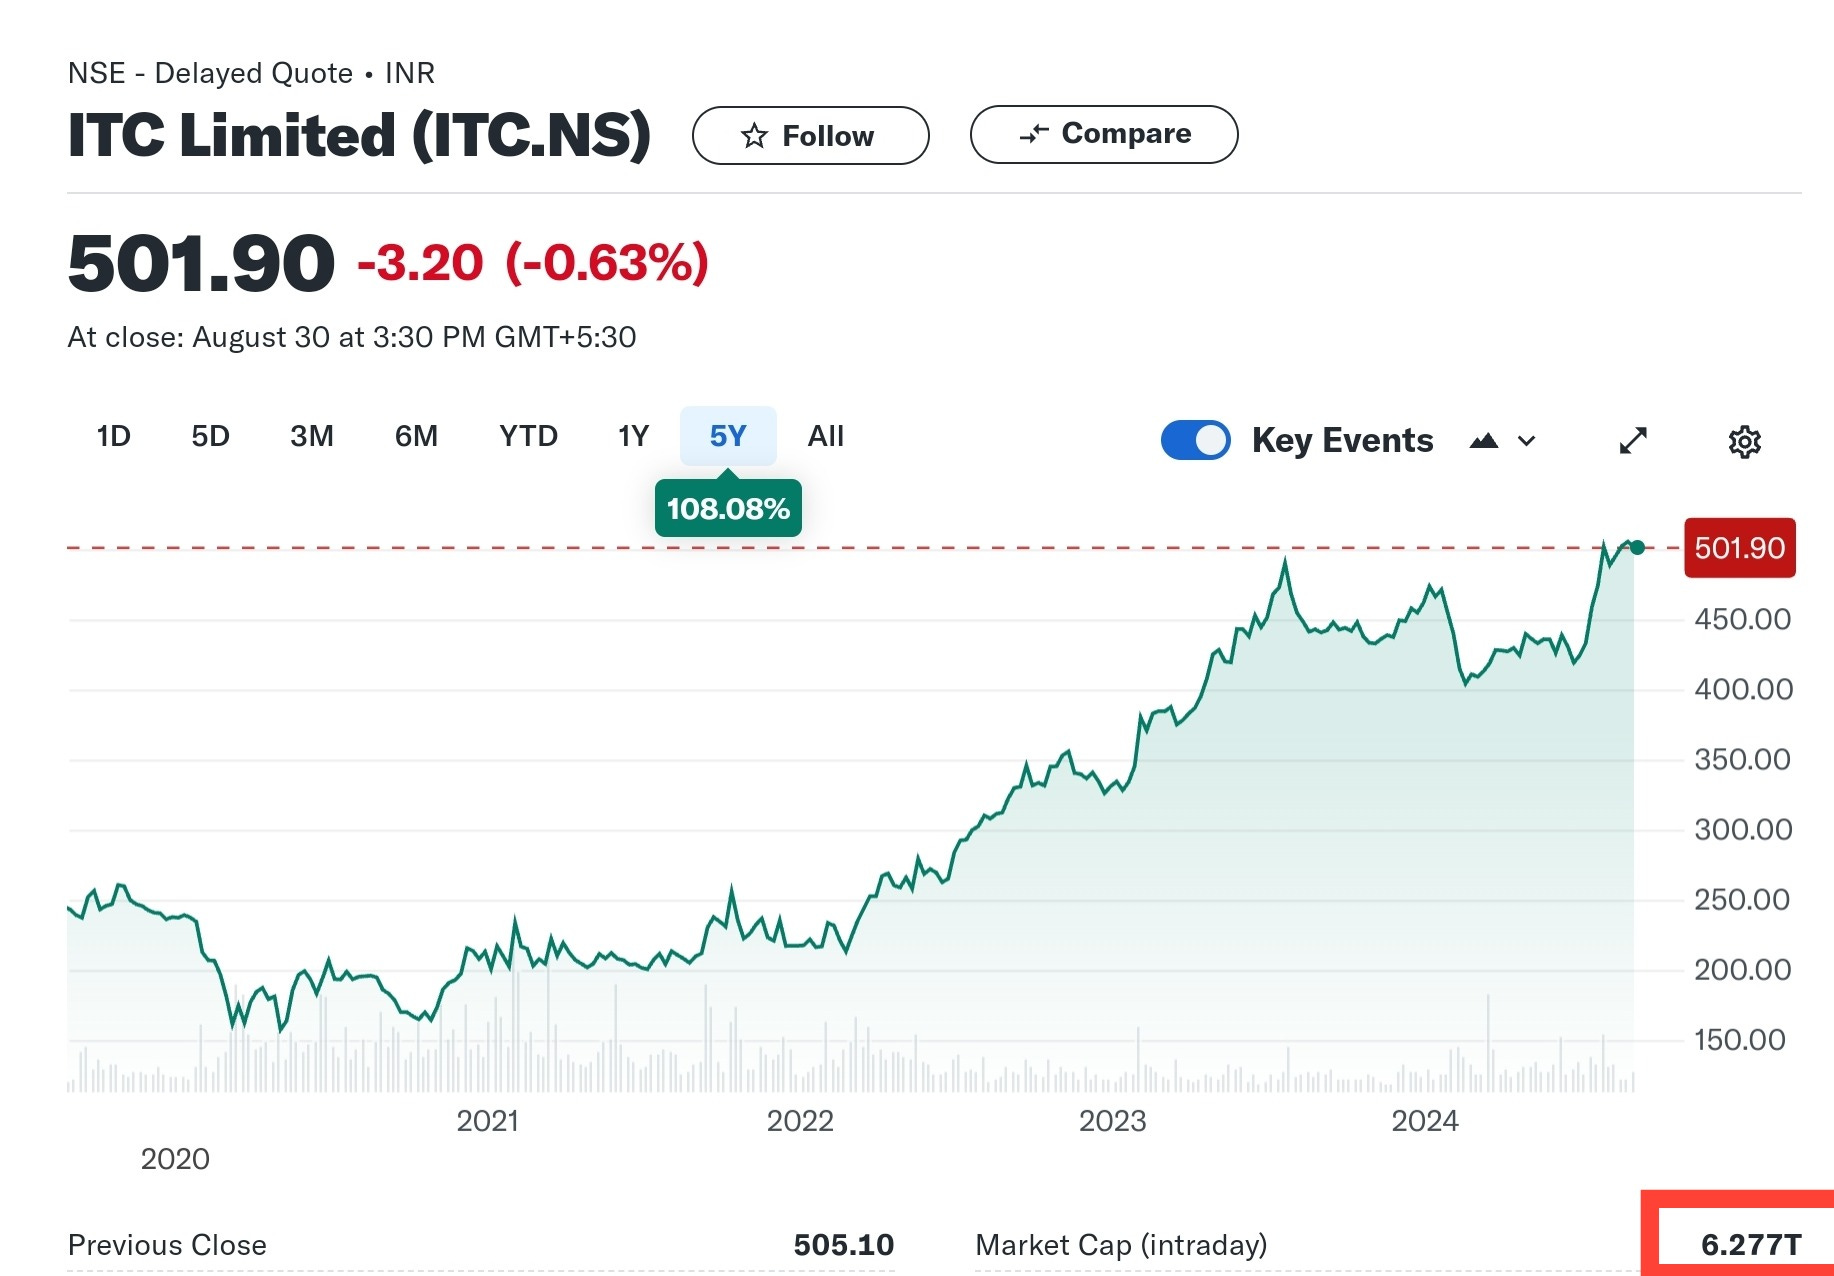Click the 2024 x-axis label
1834x1276 pixels.
pyautogui.click(x=1425, y=1121)
